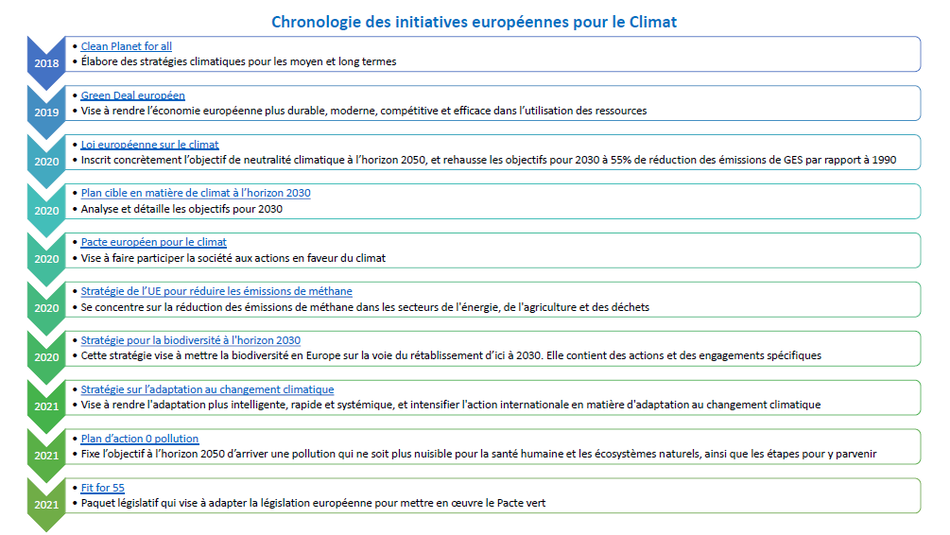Image resolution: width=950 pixels, height=535 pixels.
Task: Select the 2019 chevron marker
Action: (46, 112)
